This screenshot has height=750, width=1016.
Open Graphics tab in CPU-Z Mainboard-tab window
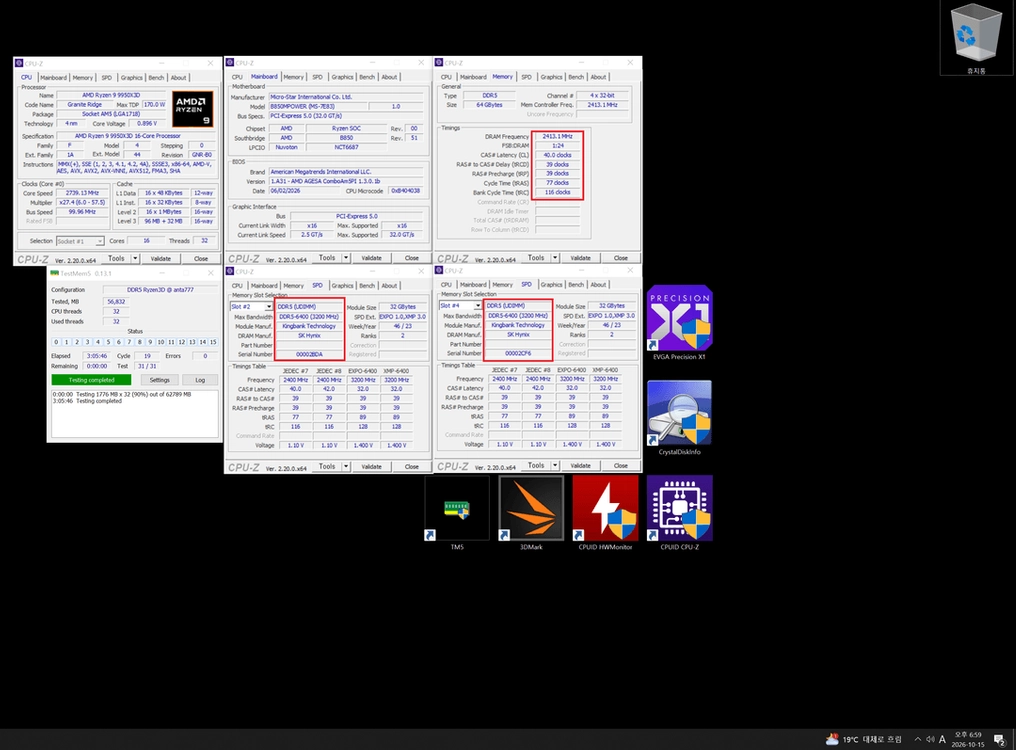(x=342, y=77)
